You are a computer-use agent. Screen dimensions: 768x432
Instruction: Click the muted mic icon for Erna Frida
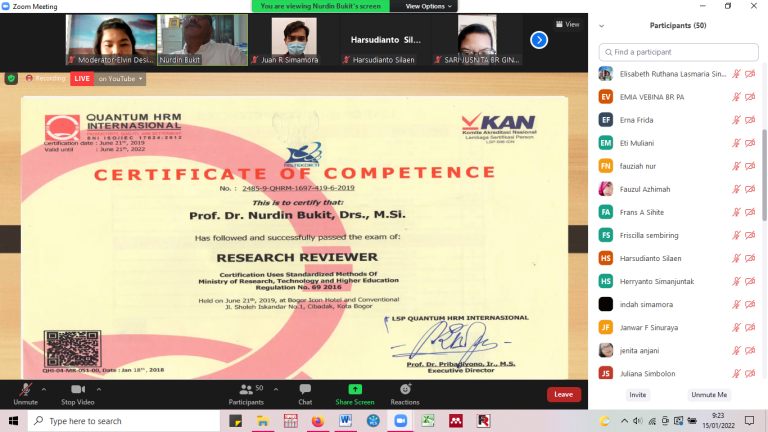736,120
